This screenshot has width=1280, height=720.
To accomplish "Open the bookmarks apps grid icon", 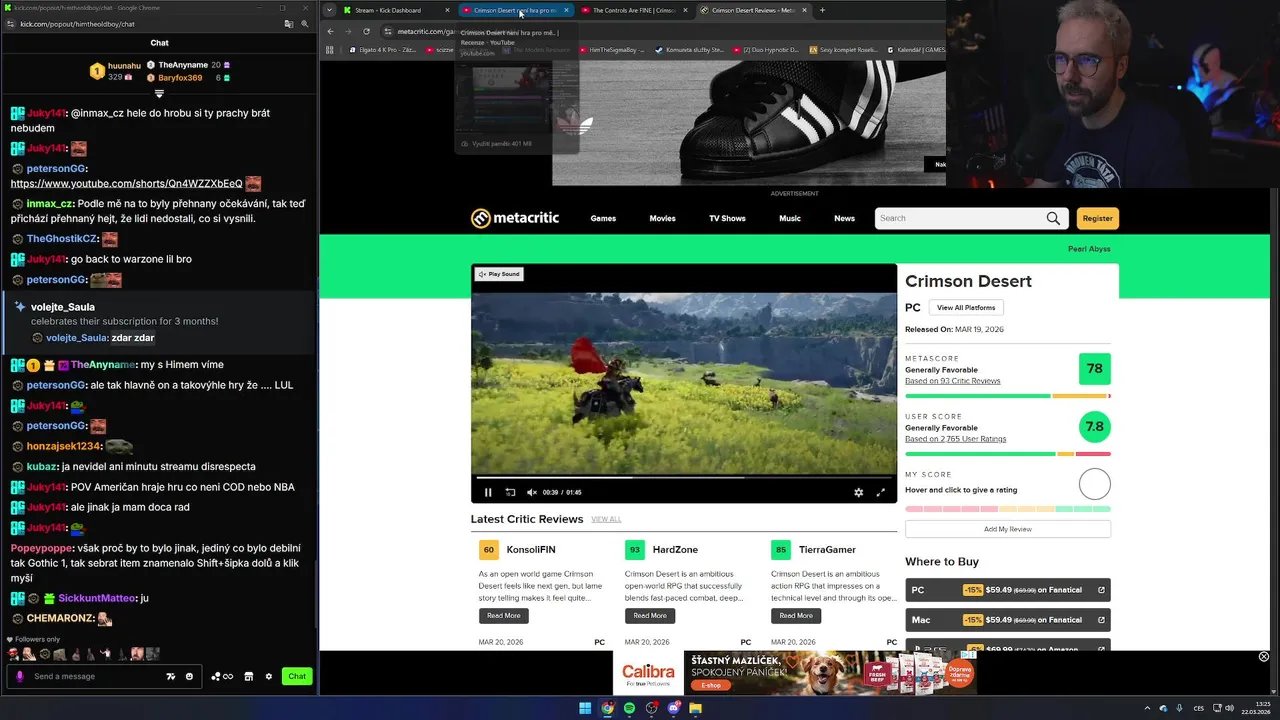I will 331,49.
